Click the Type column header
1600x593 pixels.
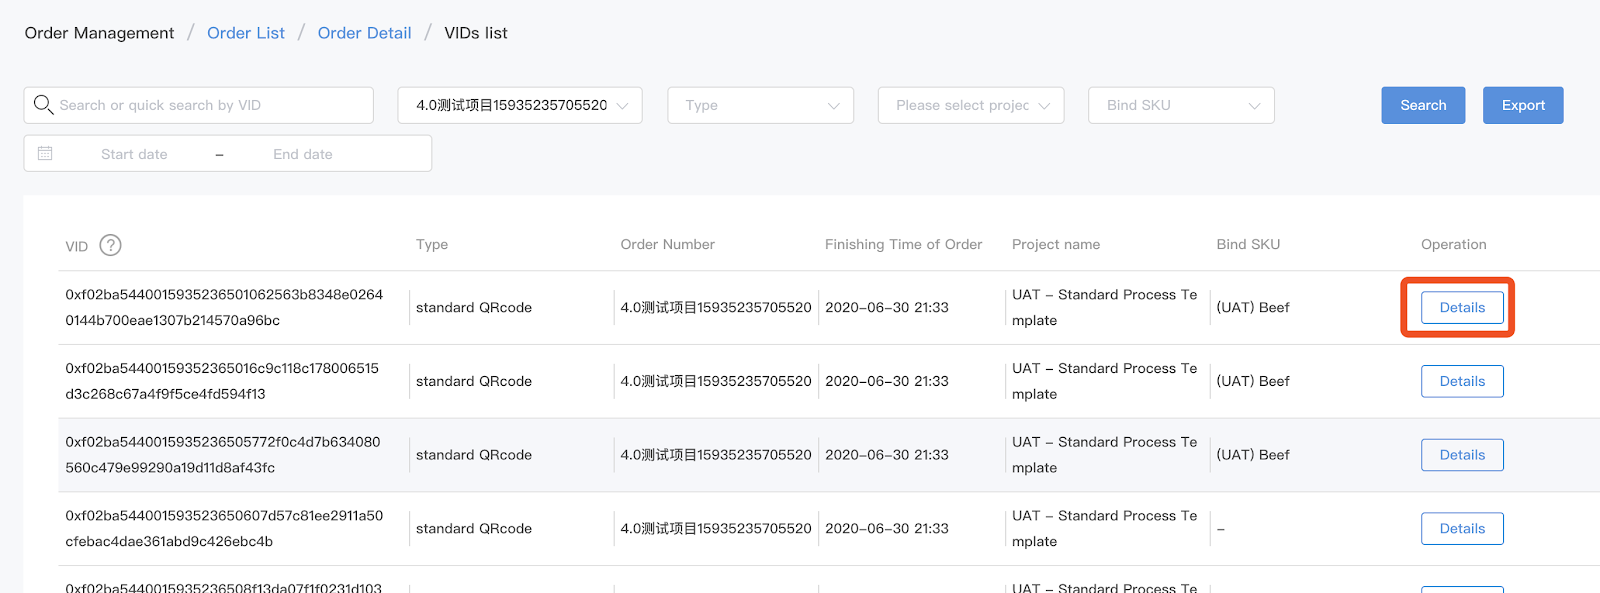point(432,244)
